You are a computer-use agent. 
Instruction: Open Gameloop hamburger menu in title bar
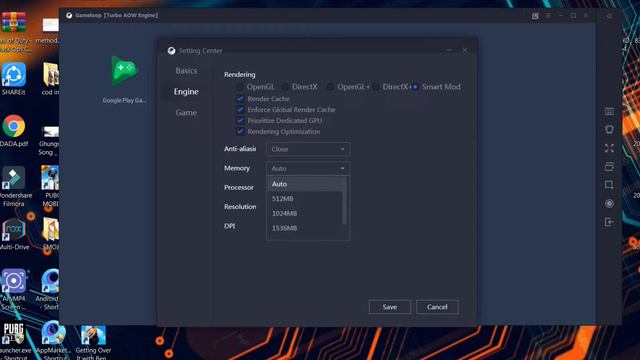(548, 16)
